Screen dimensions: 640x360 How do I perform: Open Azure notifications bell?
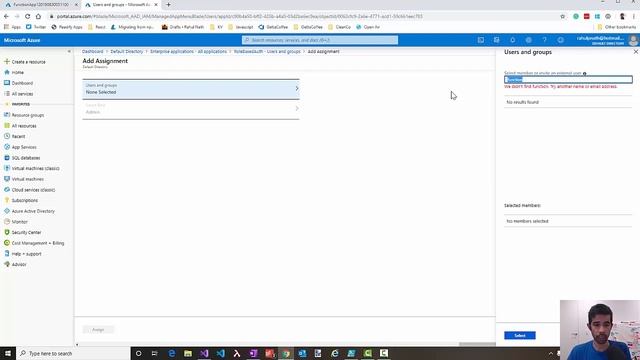coord(513,40)
